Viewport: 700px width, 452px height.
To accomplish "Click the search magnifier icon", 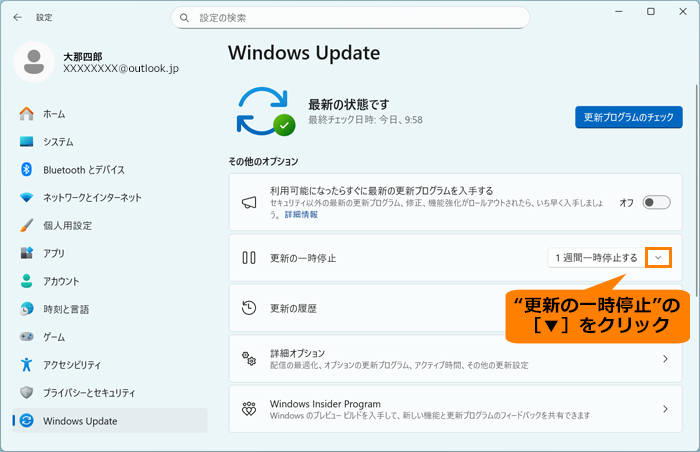I will pos(184,18).
